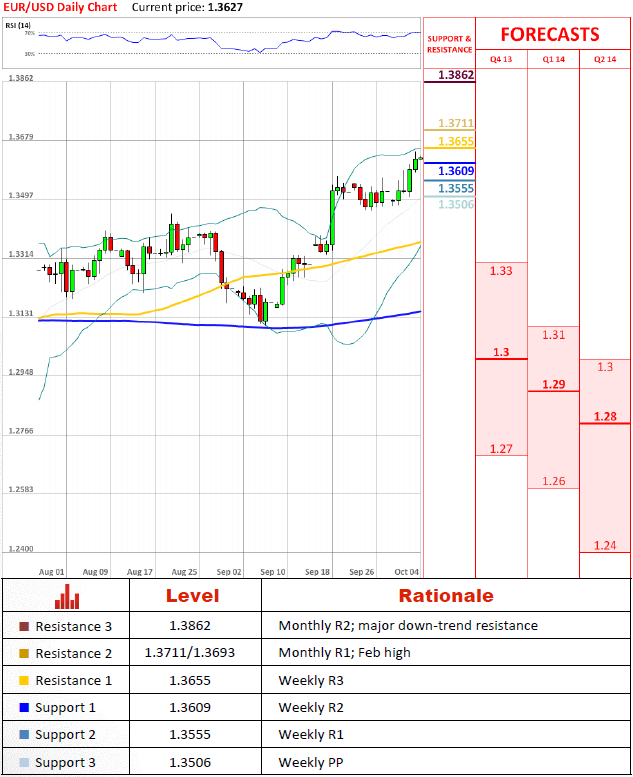Click the Q1 14 upper forecast 1.31
The width and height of the screenshot is (633, 777).
[x=553, y=334]
